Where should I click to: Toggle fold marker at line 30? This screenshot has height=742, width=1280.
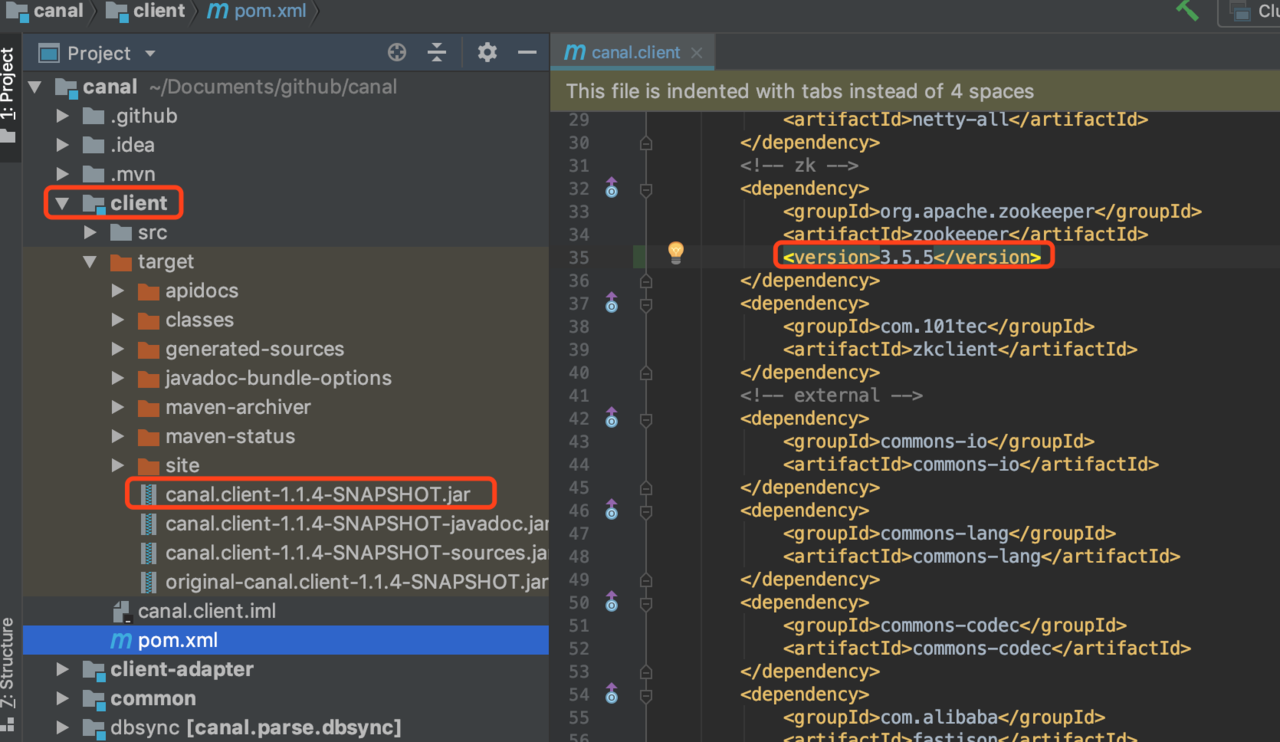646,143
